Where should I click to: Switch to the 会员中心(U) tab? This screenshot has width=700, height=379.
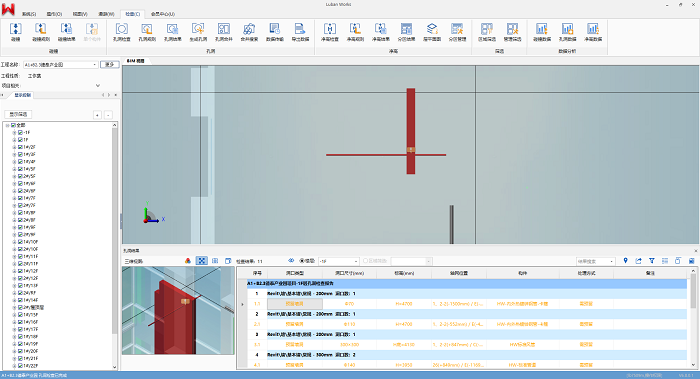point(162,14)
